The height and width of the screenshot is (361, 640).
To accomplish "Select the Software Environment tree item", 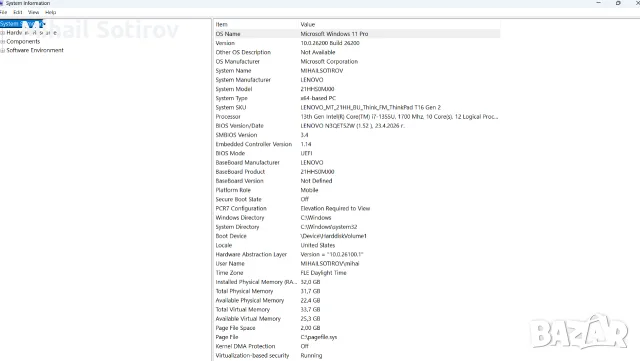I will click(x=35, y=50).
